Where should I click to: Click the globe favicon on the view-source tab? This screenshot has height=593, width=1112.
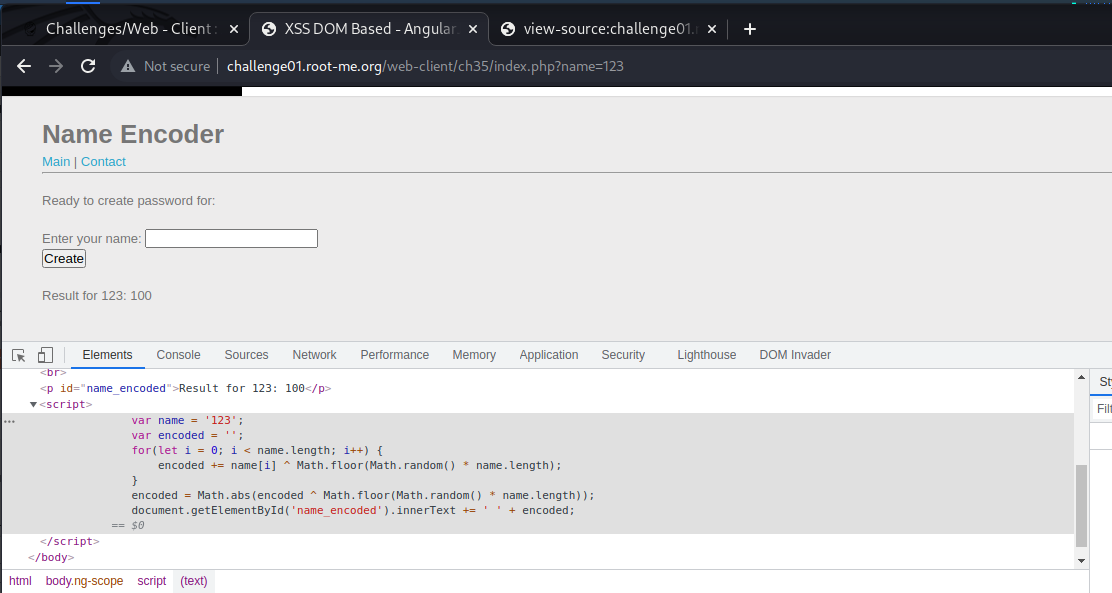pyautogui.click(x=508, y=29)
